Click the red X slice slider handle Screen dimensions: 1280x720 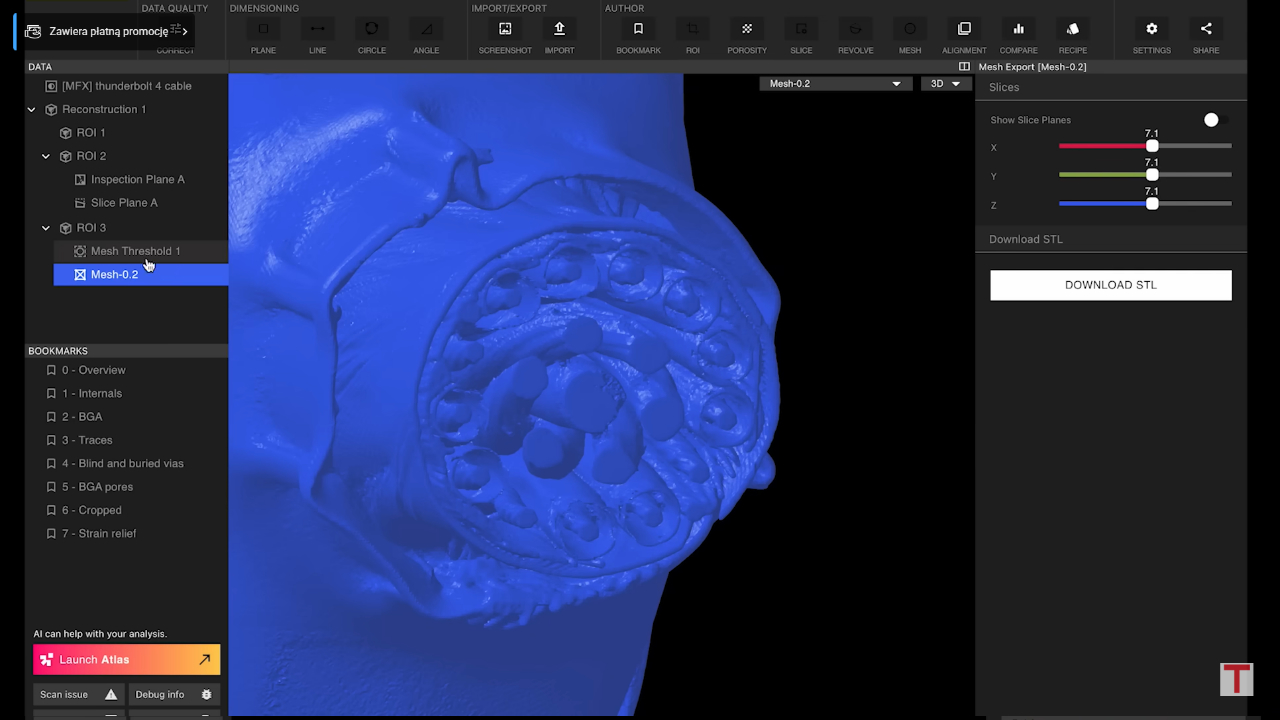point(1152,147)
